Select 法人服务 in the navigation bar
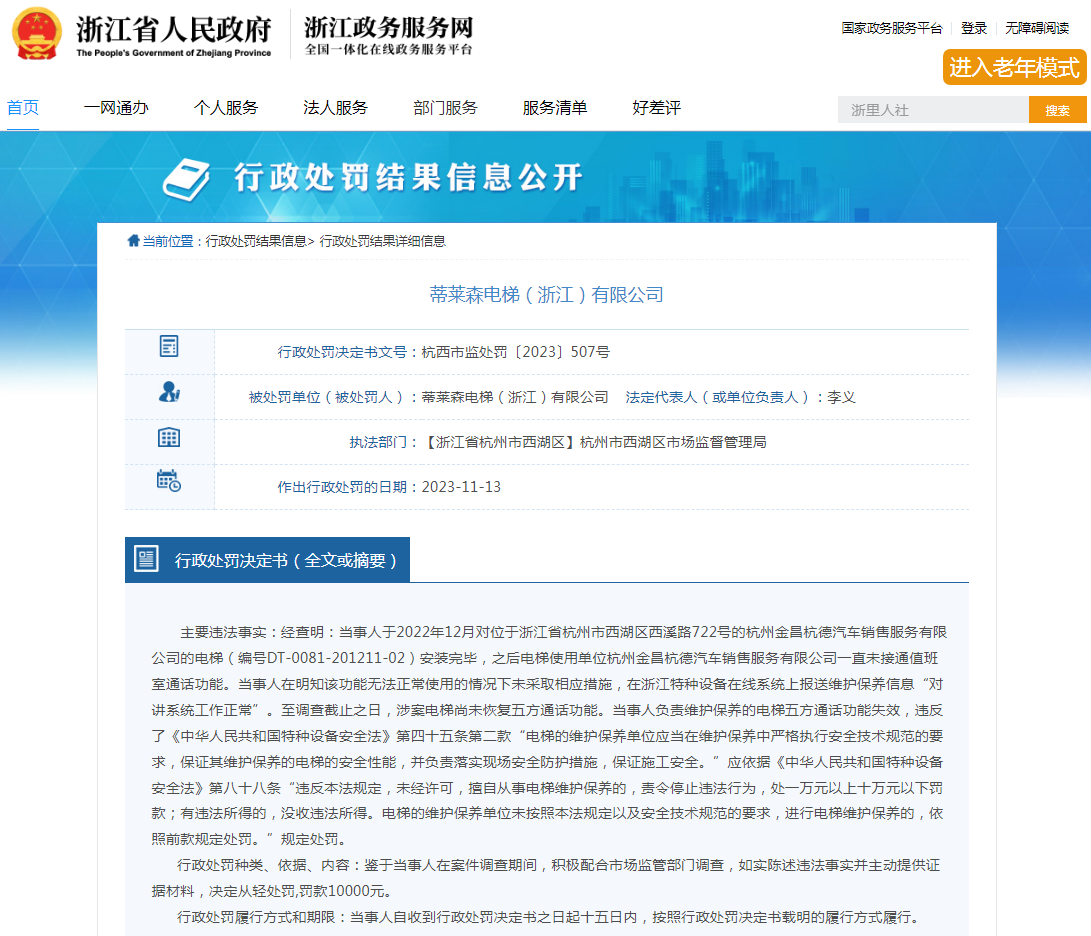1091x936 pixels. [x=335, y=108]
